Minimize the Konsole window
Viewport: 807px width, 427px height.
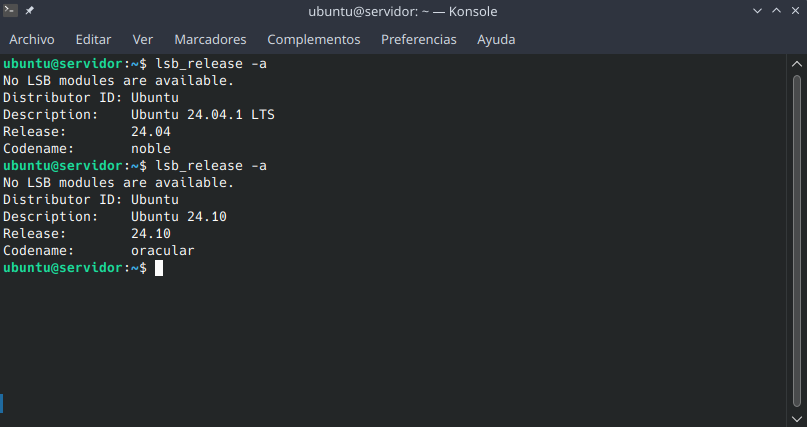point(757,11)
